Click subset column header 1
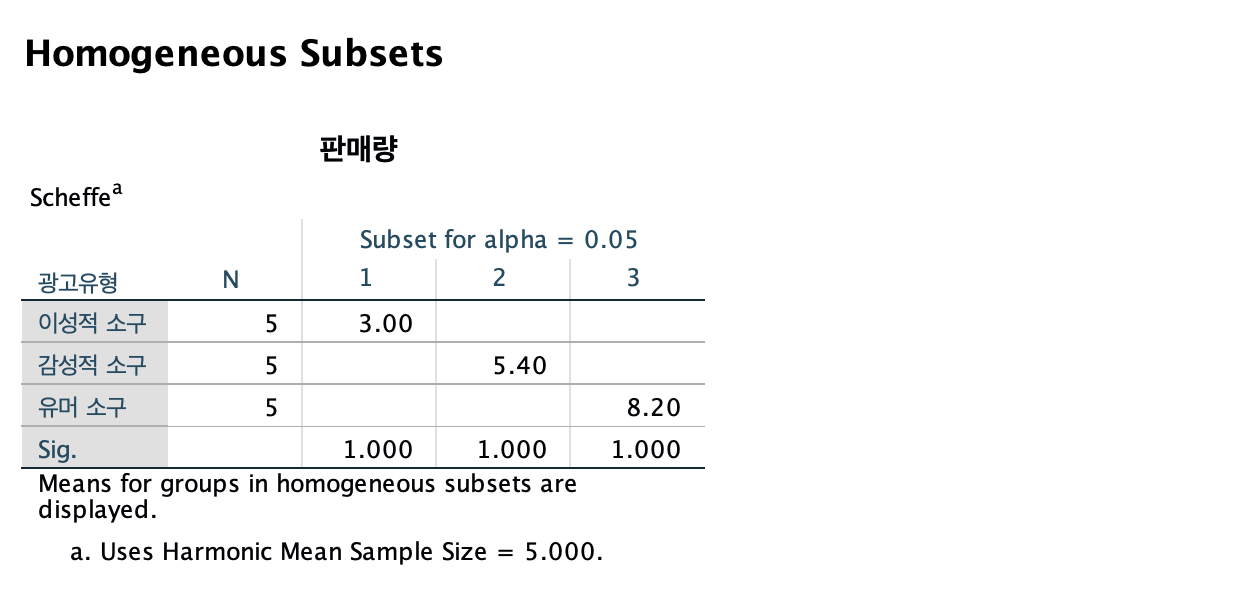Image resolution: width=1244 pixels, height=606 pixels. point(366,279)
